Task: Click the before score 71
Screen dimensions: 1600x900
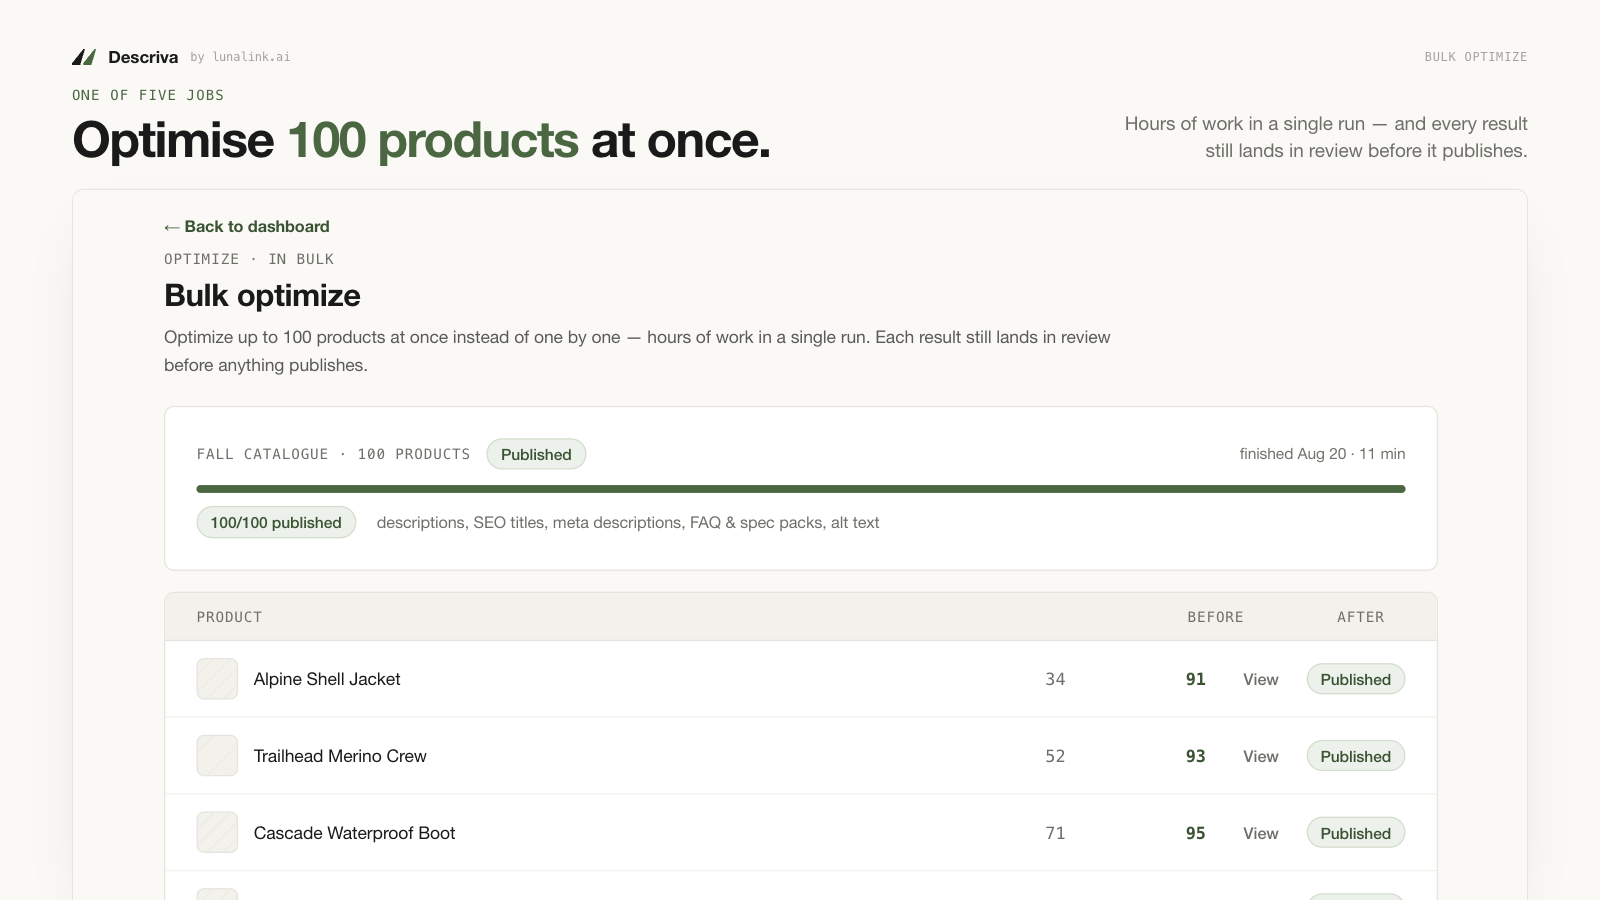Action: (x=1055, y=833)
